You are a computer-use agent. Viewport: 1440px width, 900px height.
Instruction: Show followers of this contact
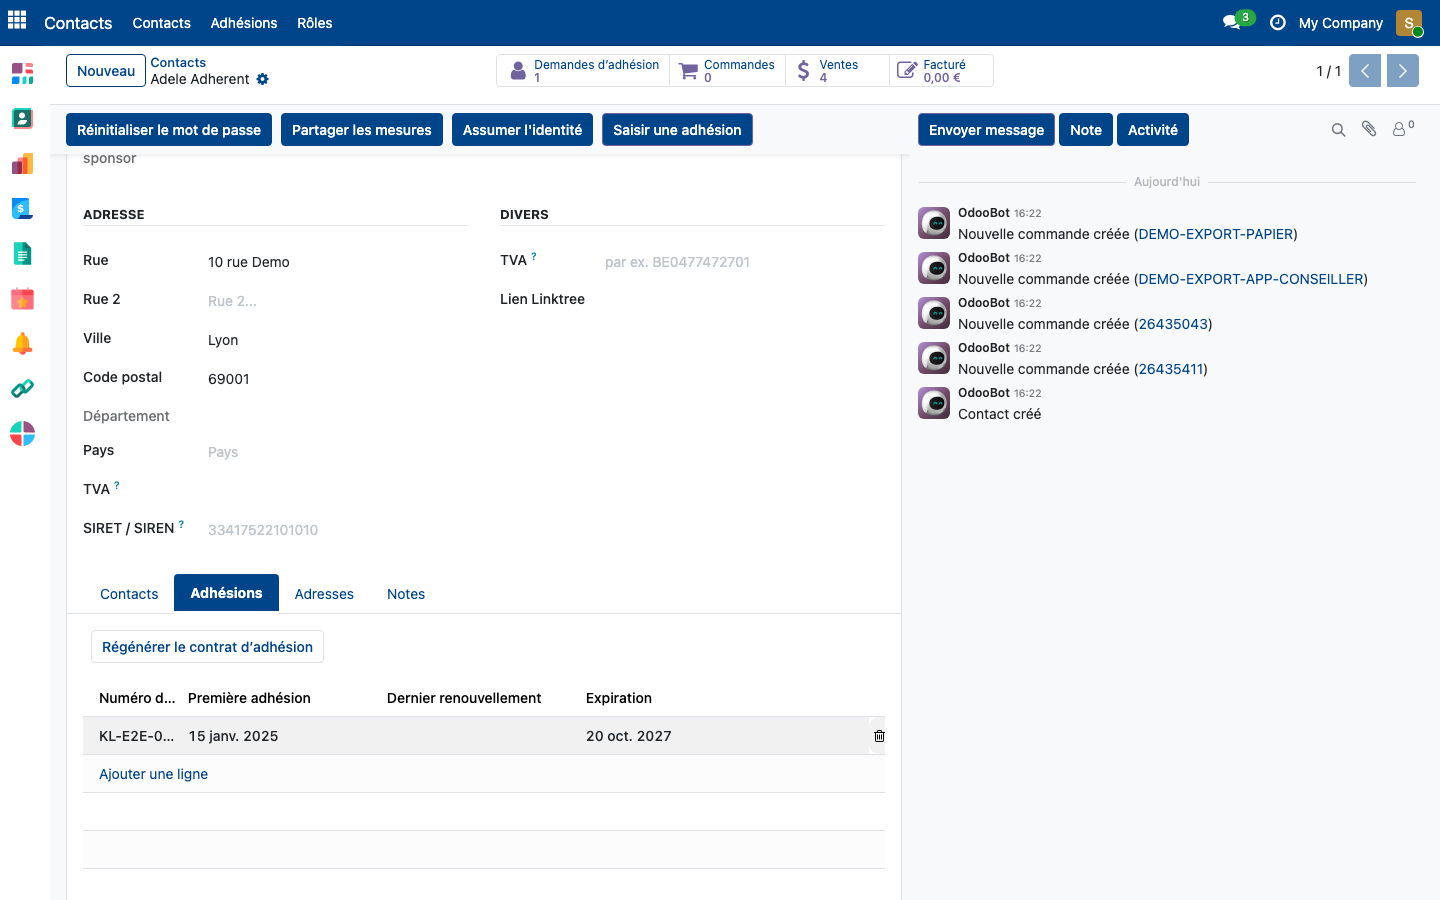(1403, 129)
